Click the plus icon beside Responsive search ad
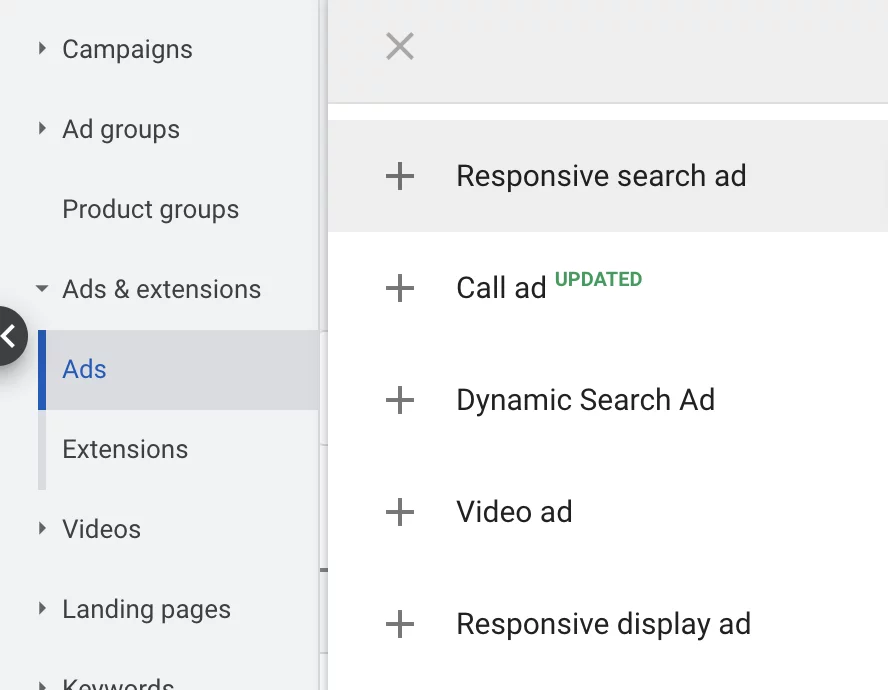 [x=400, y=176]
